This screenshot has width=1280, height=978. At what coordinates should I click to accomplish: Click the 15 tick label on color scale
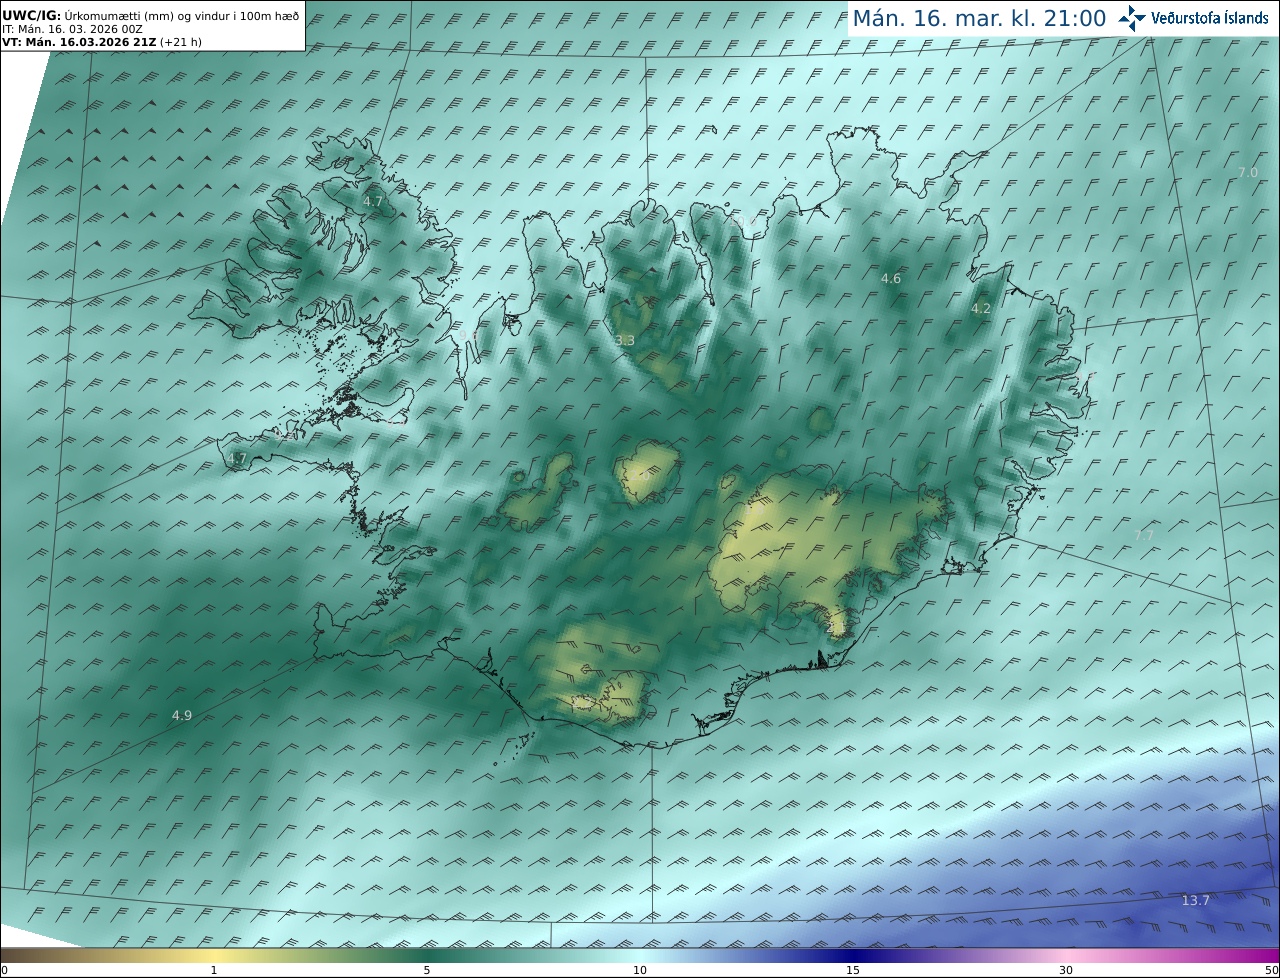point(853,970)
